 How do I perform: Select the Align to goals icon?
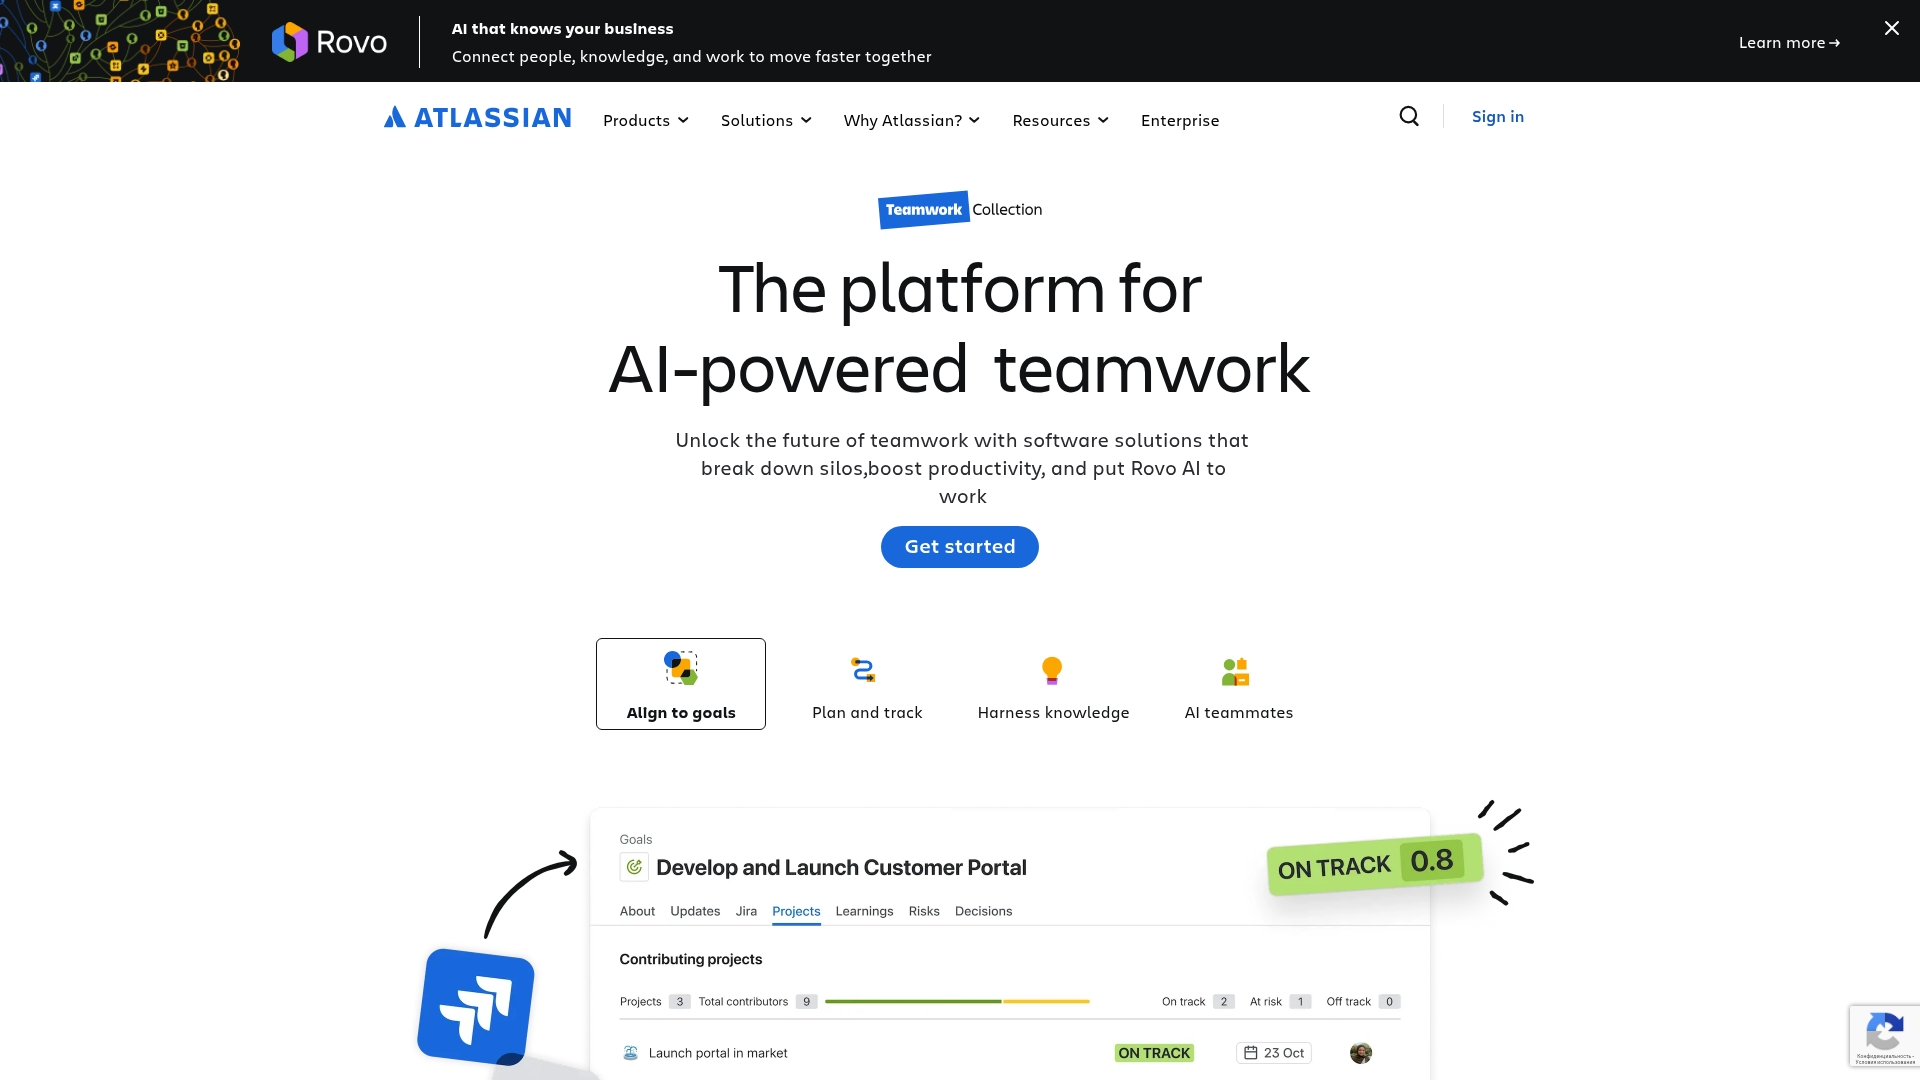click(681, 669)
